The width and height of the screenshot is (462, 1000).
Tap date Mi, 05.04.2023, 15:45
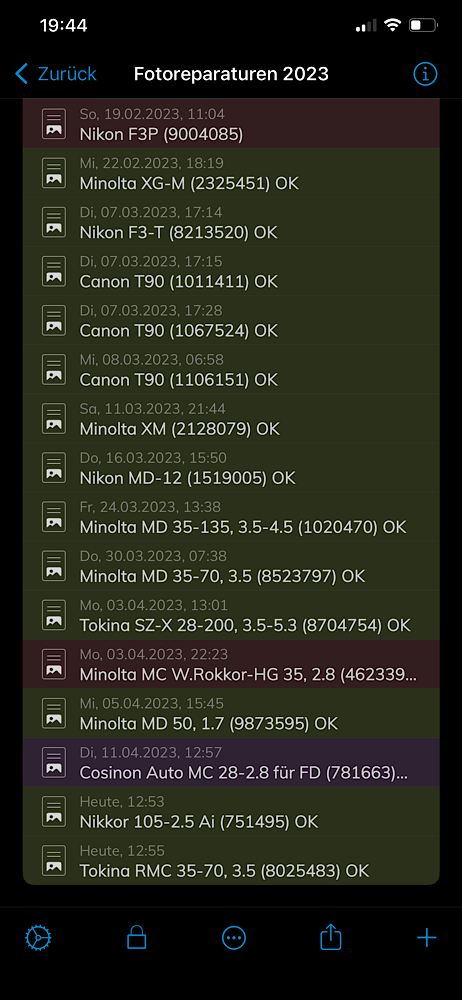(x=152, y=703)
